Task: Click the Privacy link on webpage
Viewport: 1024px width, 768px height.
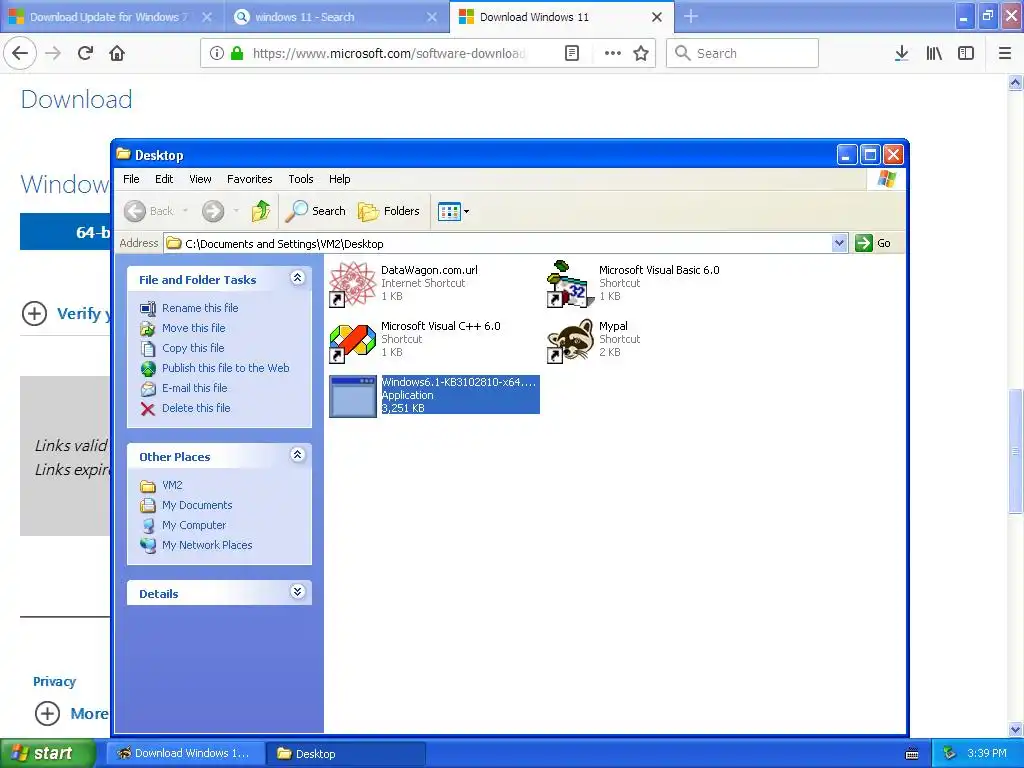Action: (x=54, y=681)
